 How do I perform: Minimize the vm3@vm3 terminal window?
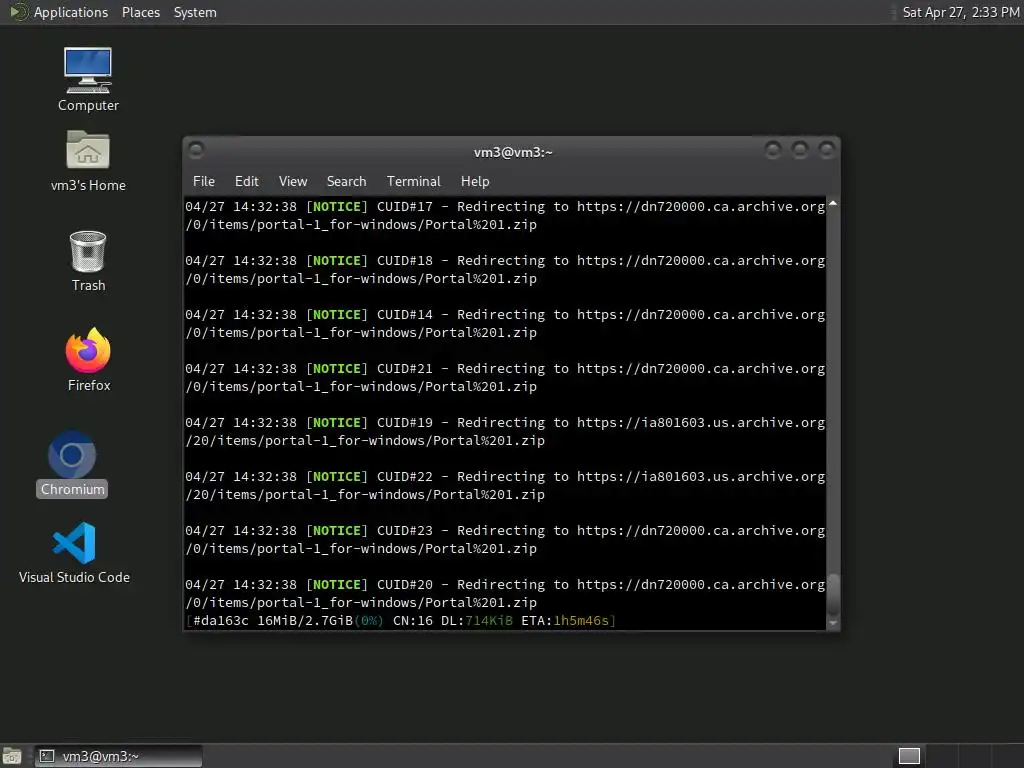pos(773,150)
